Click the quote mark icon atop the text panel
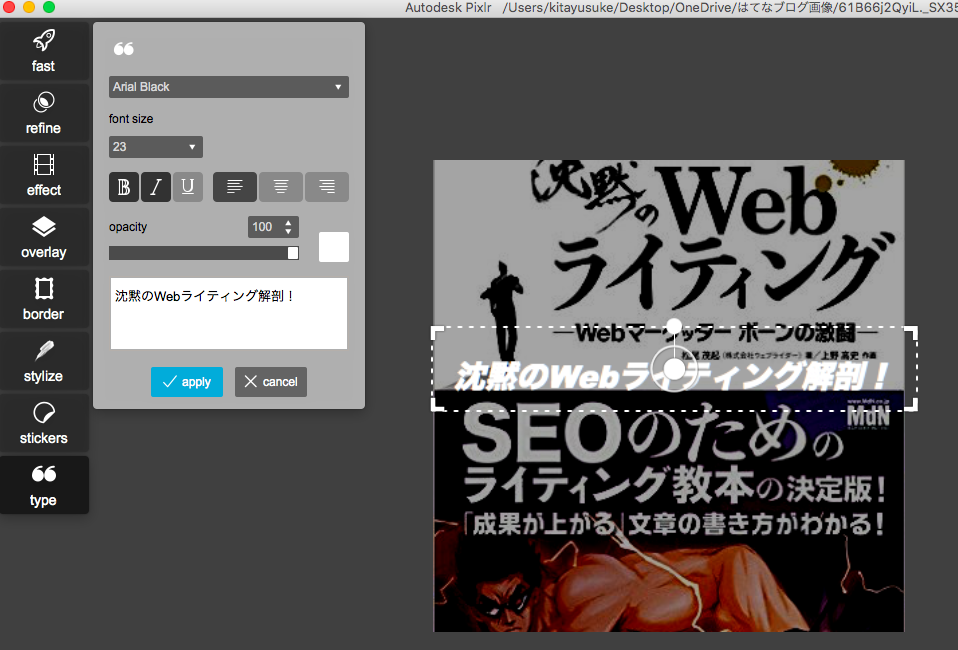958x650 pixels. (x=123, y=49)
